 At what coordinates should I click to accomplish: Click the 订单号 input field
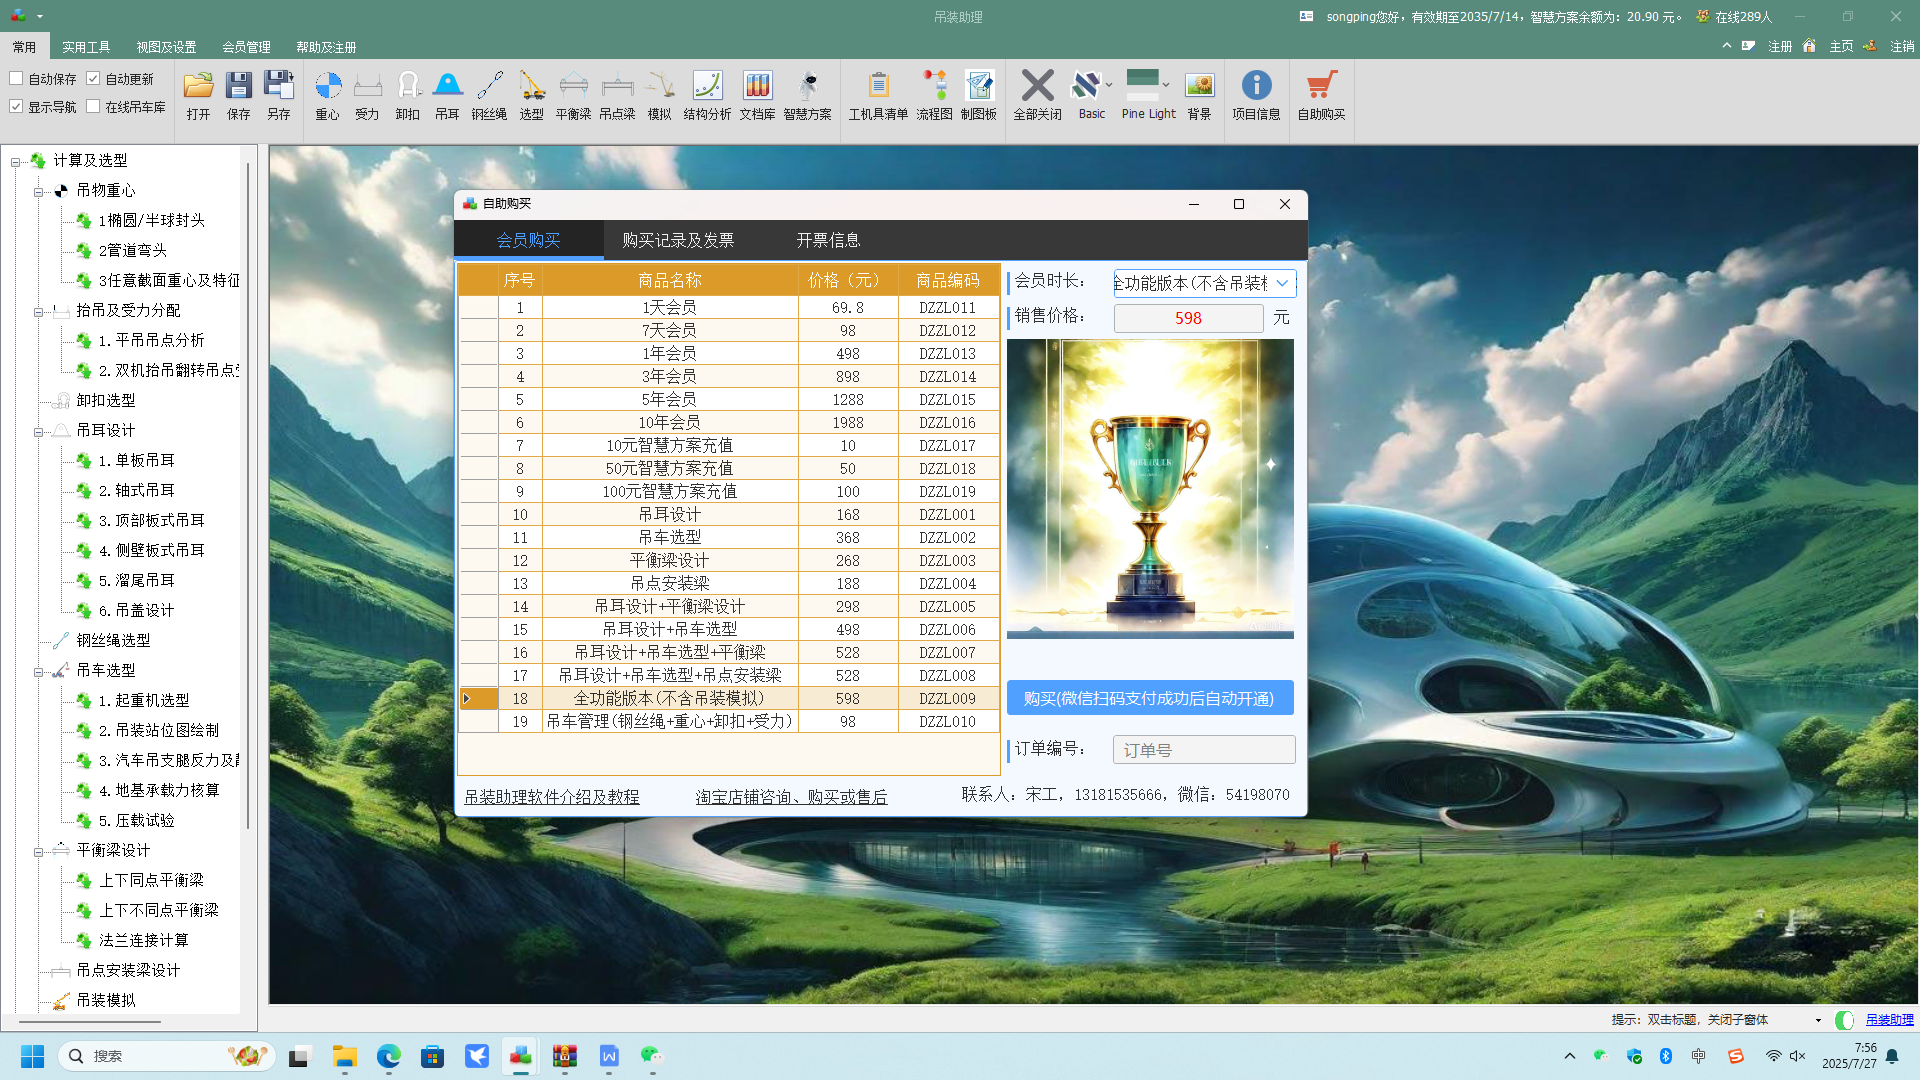(1203, 749)
